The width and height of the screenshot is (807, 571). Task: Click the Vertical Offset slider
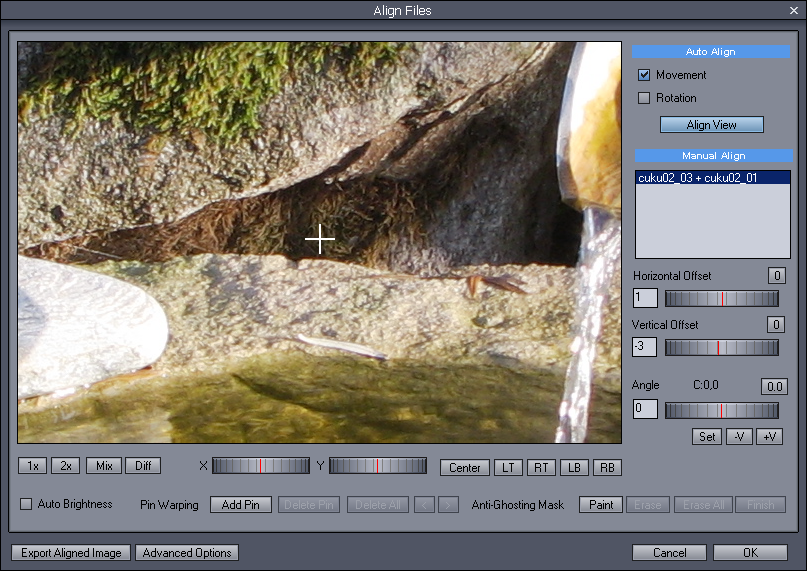coord(721,347)
